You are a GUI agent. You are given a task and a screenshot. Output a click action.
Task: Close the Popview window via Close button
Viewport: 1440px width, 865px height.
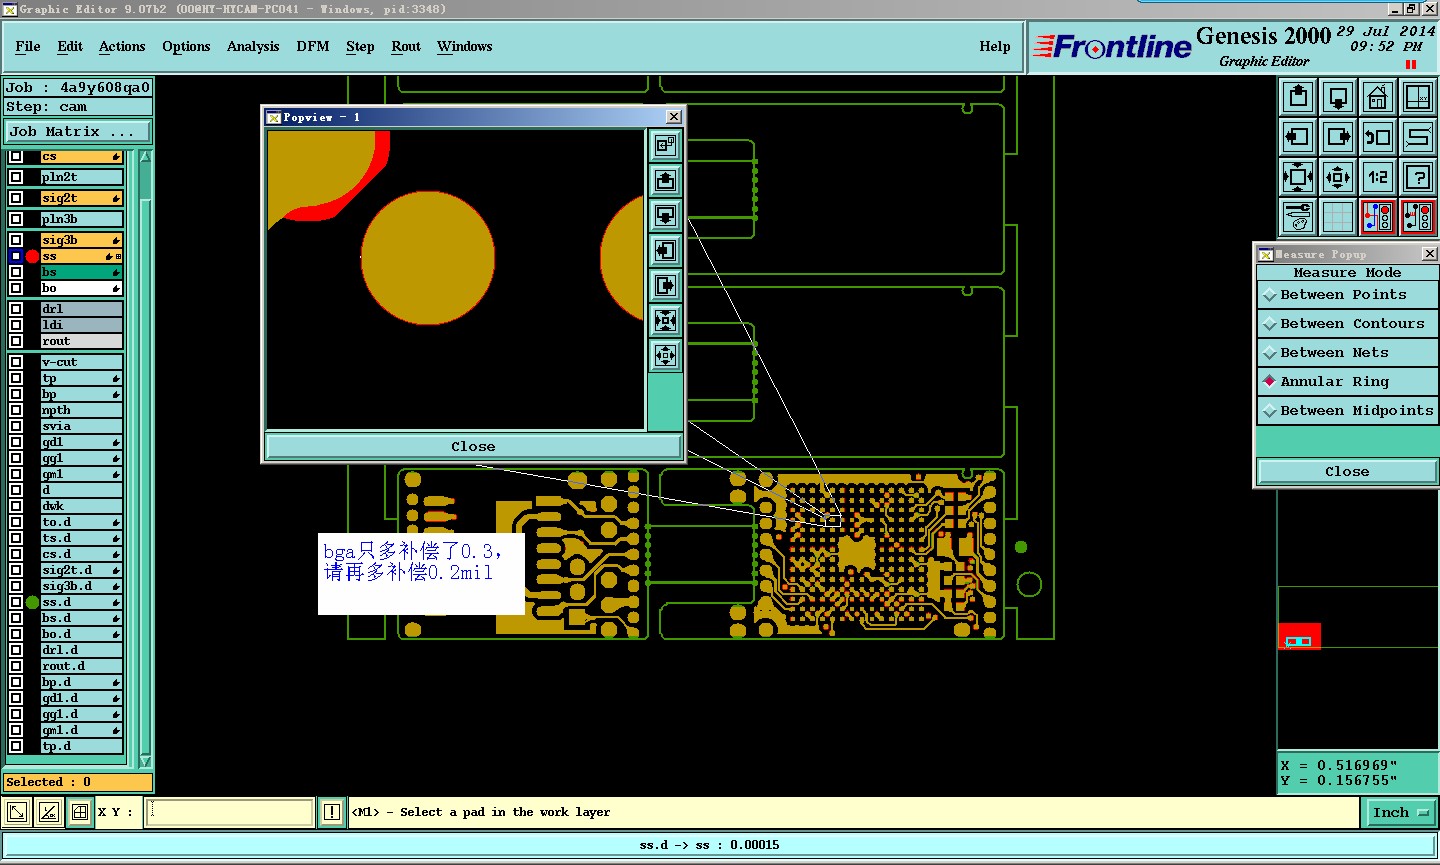pos(473,447)
